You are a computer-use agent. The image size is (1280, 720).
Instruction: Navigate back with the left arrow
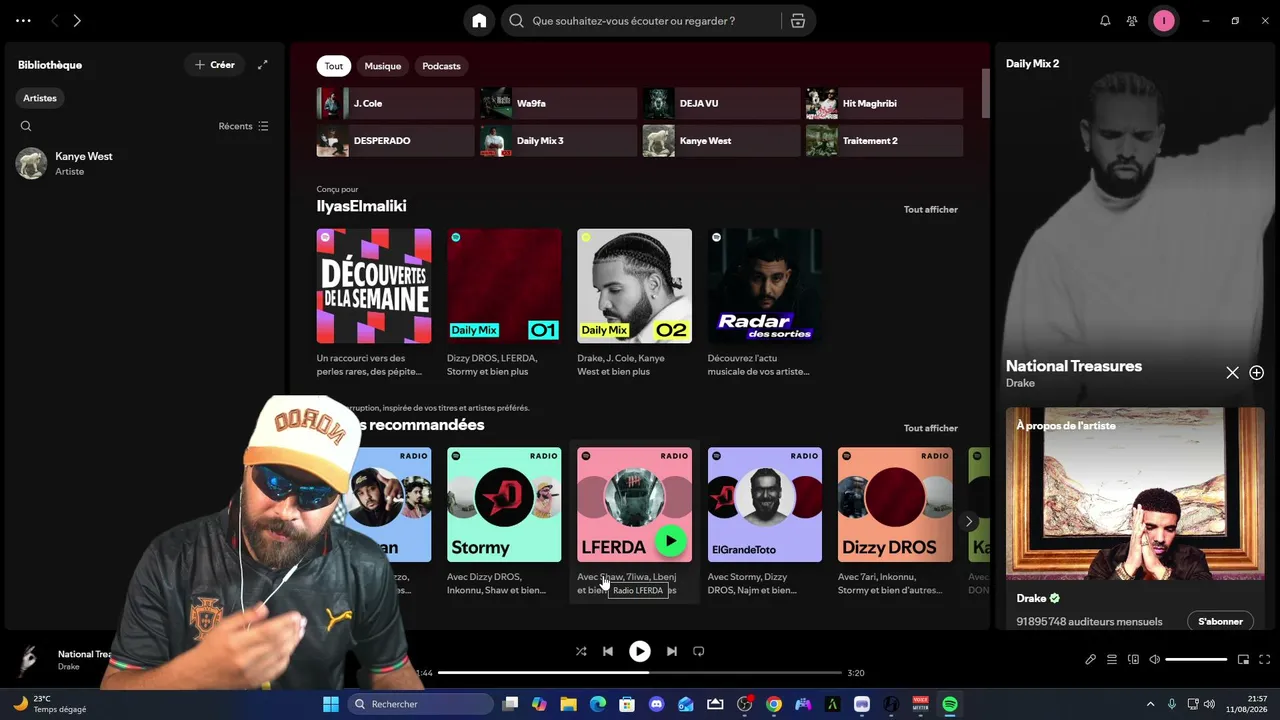(55, 21)
